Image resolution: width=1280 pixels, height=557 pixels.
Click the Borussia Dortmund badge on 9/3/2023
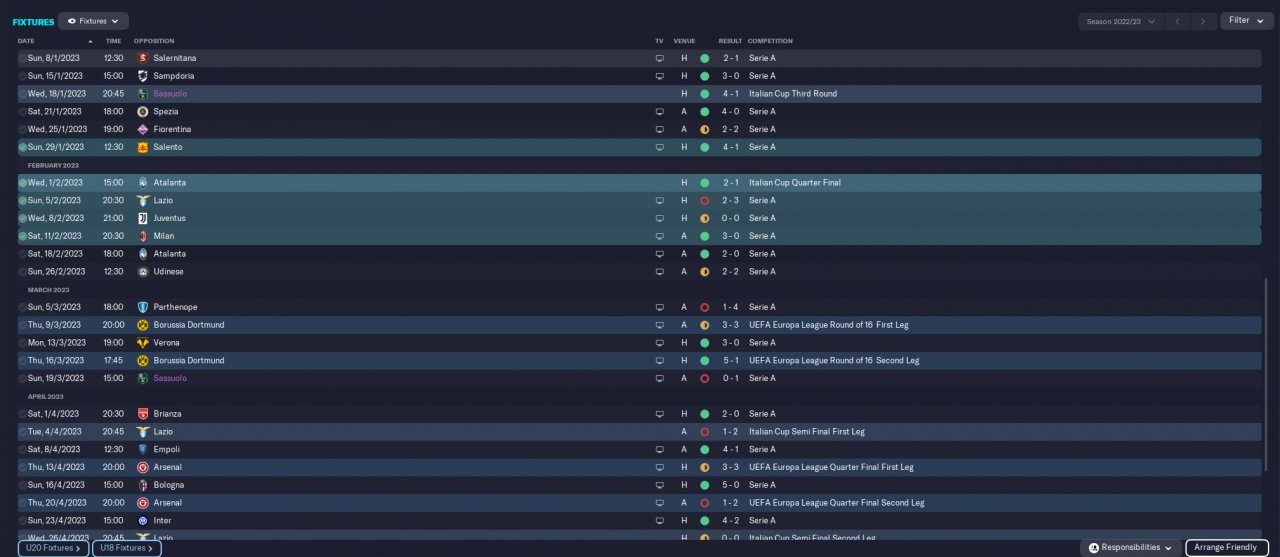(x=142, y=325)
